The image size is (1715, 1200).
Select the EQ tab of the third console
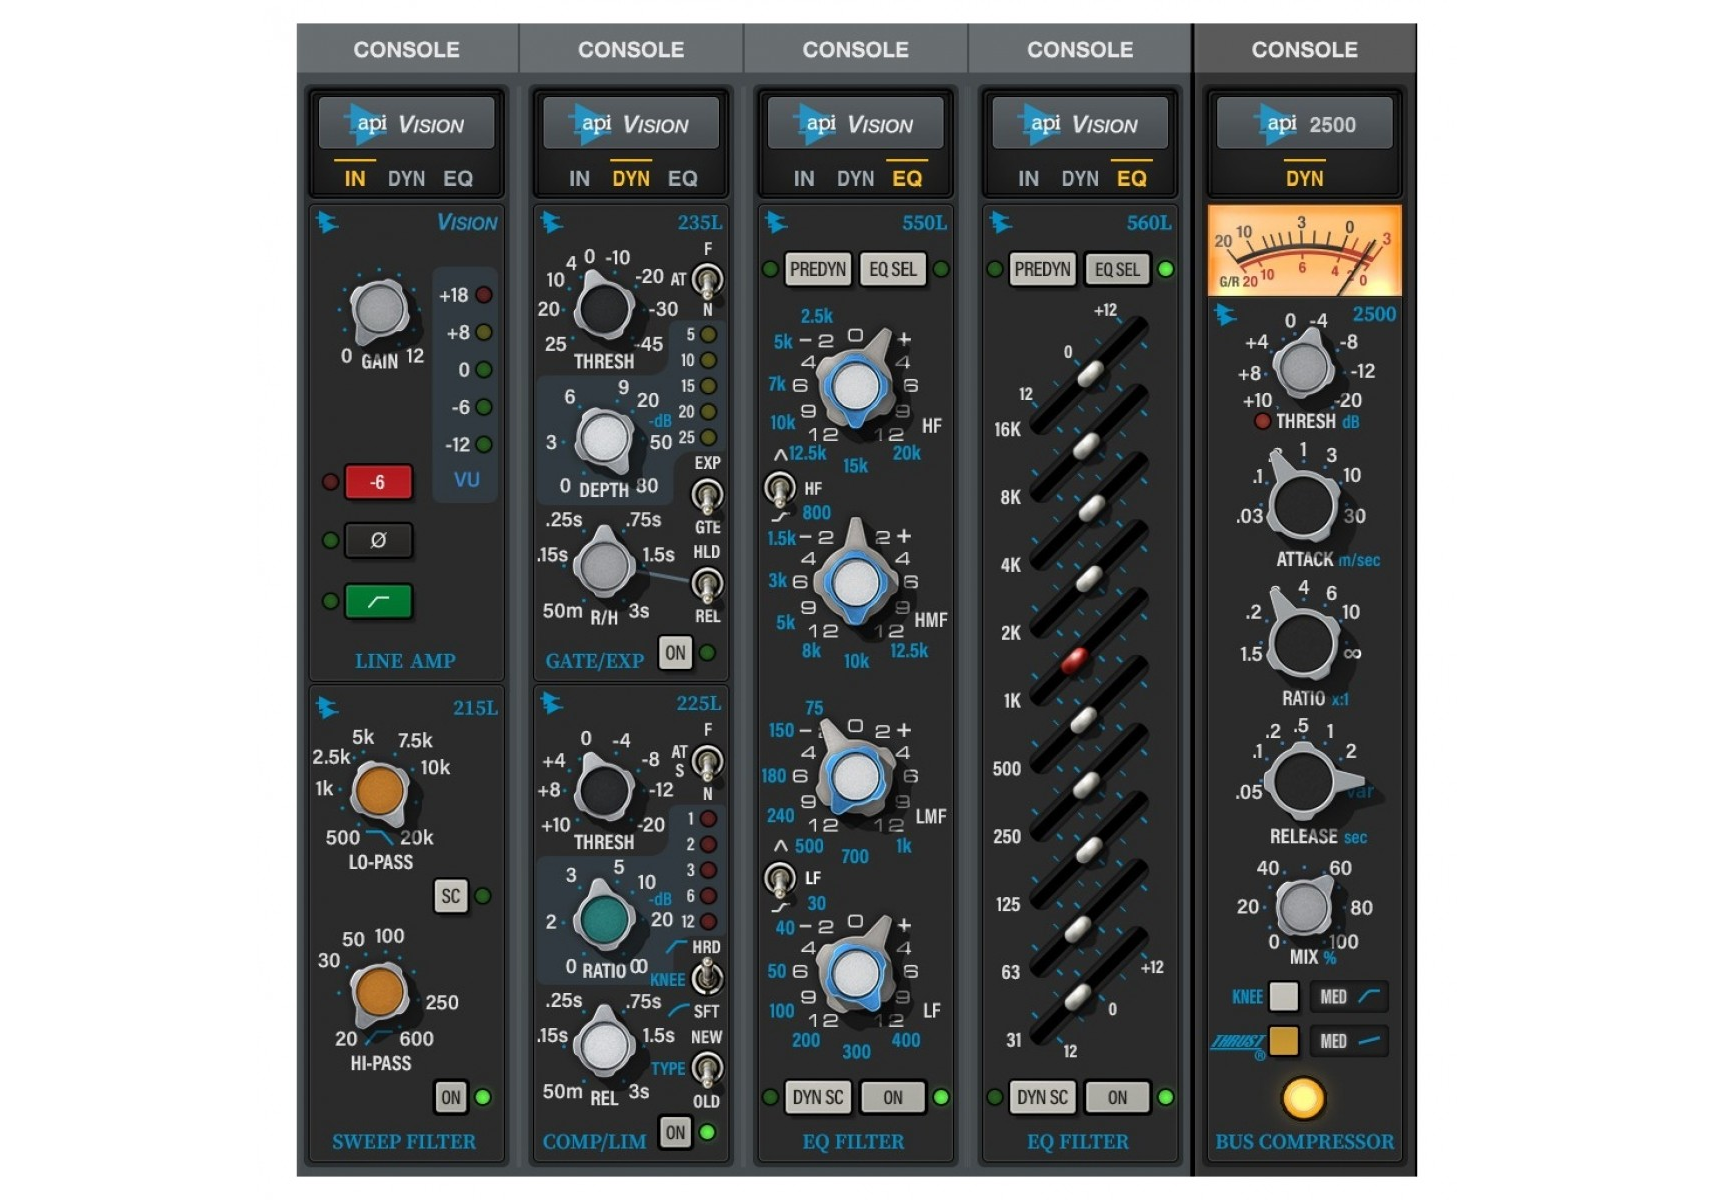point(907,178)
